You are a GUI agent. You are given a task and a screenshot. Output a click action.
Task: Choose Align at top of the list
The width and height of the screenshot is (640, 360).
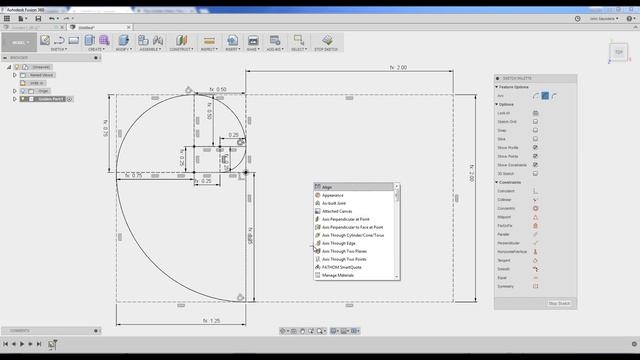pyautogui.click(x=354, y=187)
